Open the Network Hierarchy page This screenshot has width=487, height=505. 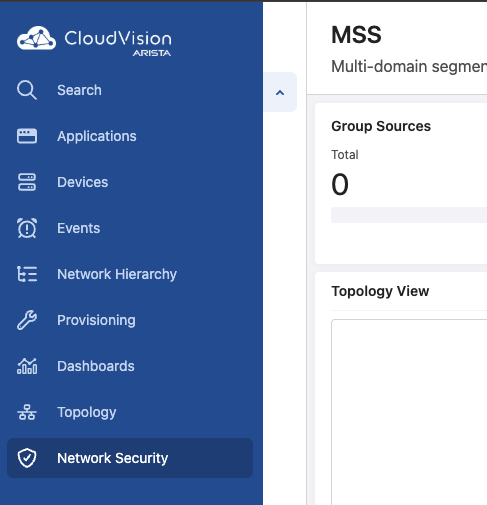pyautogui.click(x=117, y=274)
